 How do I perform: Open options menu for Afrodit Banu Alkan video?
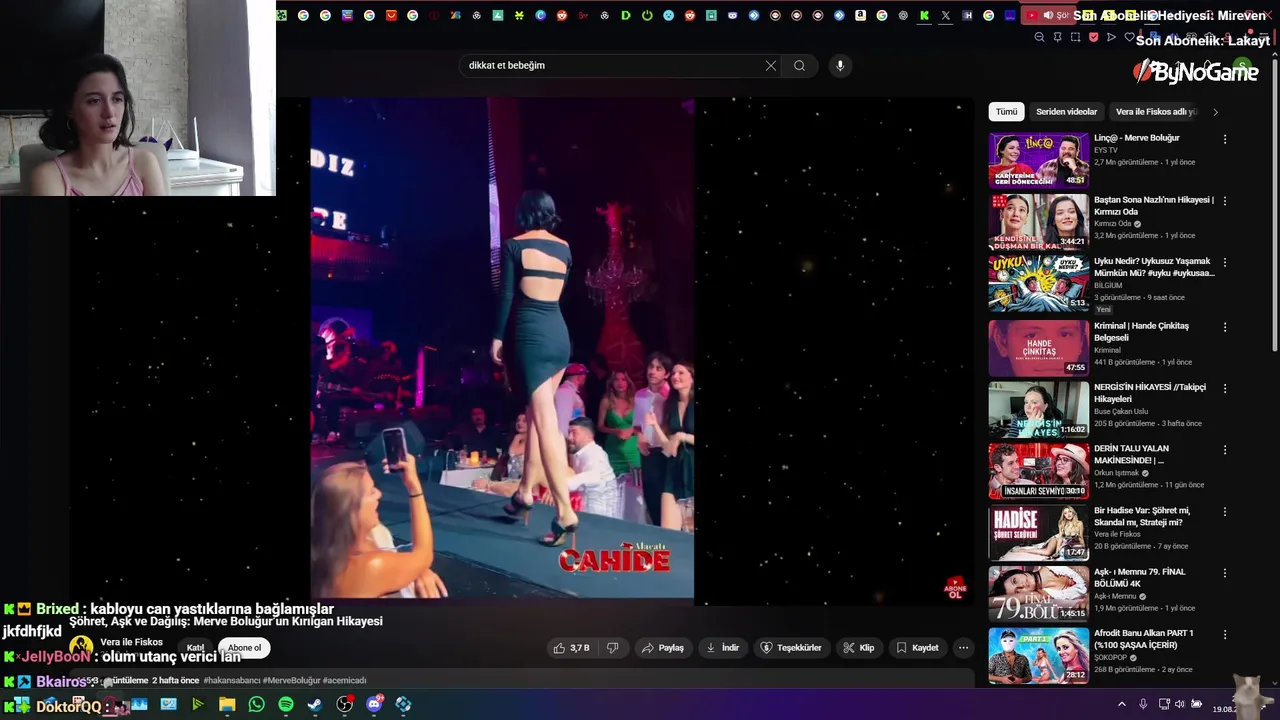pos(1225,635)
